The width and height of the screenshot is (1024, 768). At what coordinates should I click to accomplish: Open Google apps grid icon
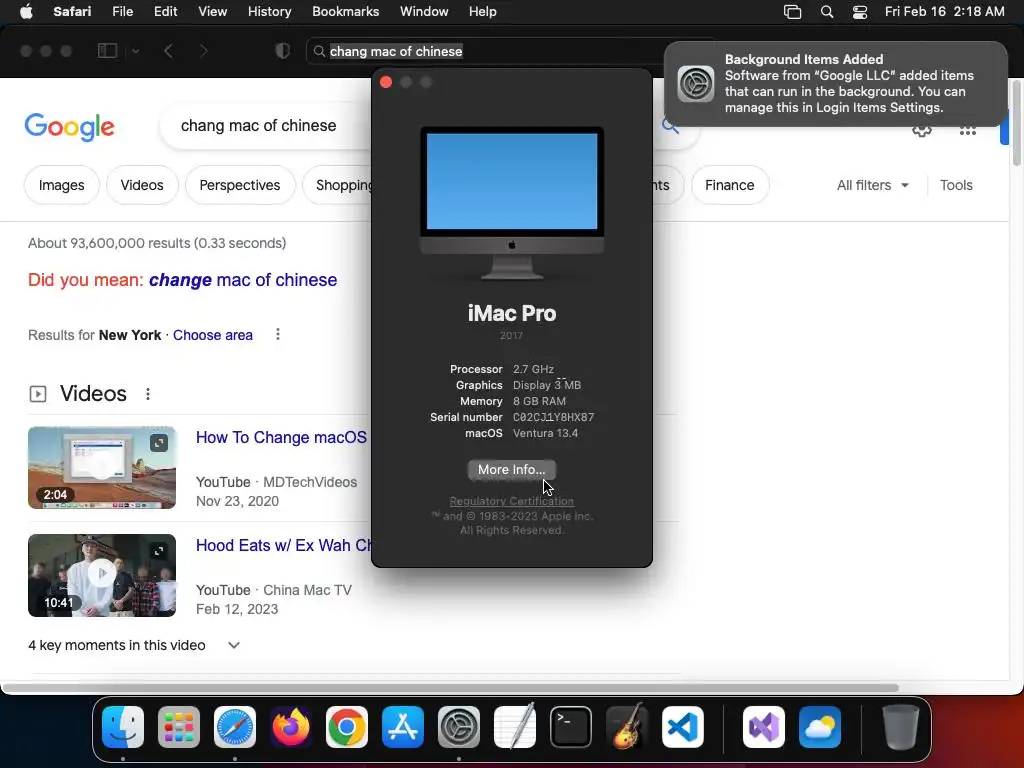(968, 130)
